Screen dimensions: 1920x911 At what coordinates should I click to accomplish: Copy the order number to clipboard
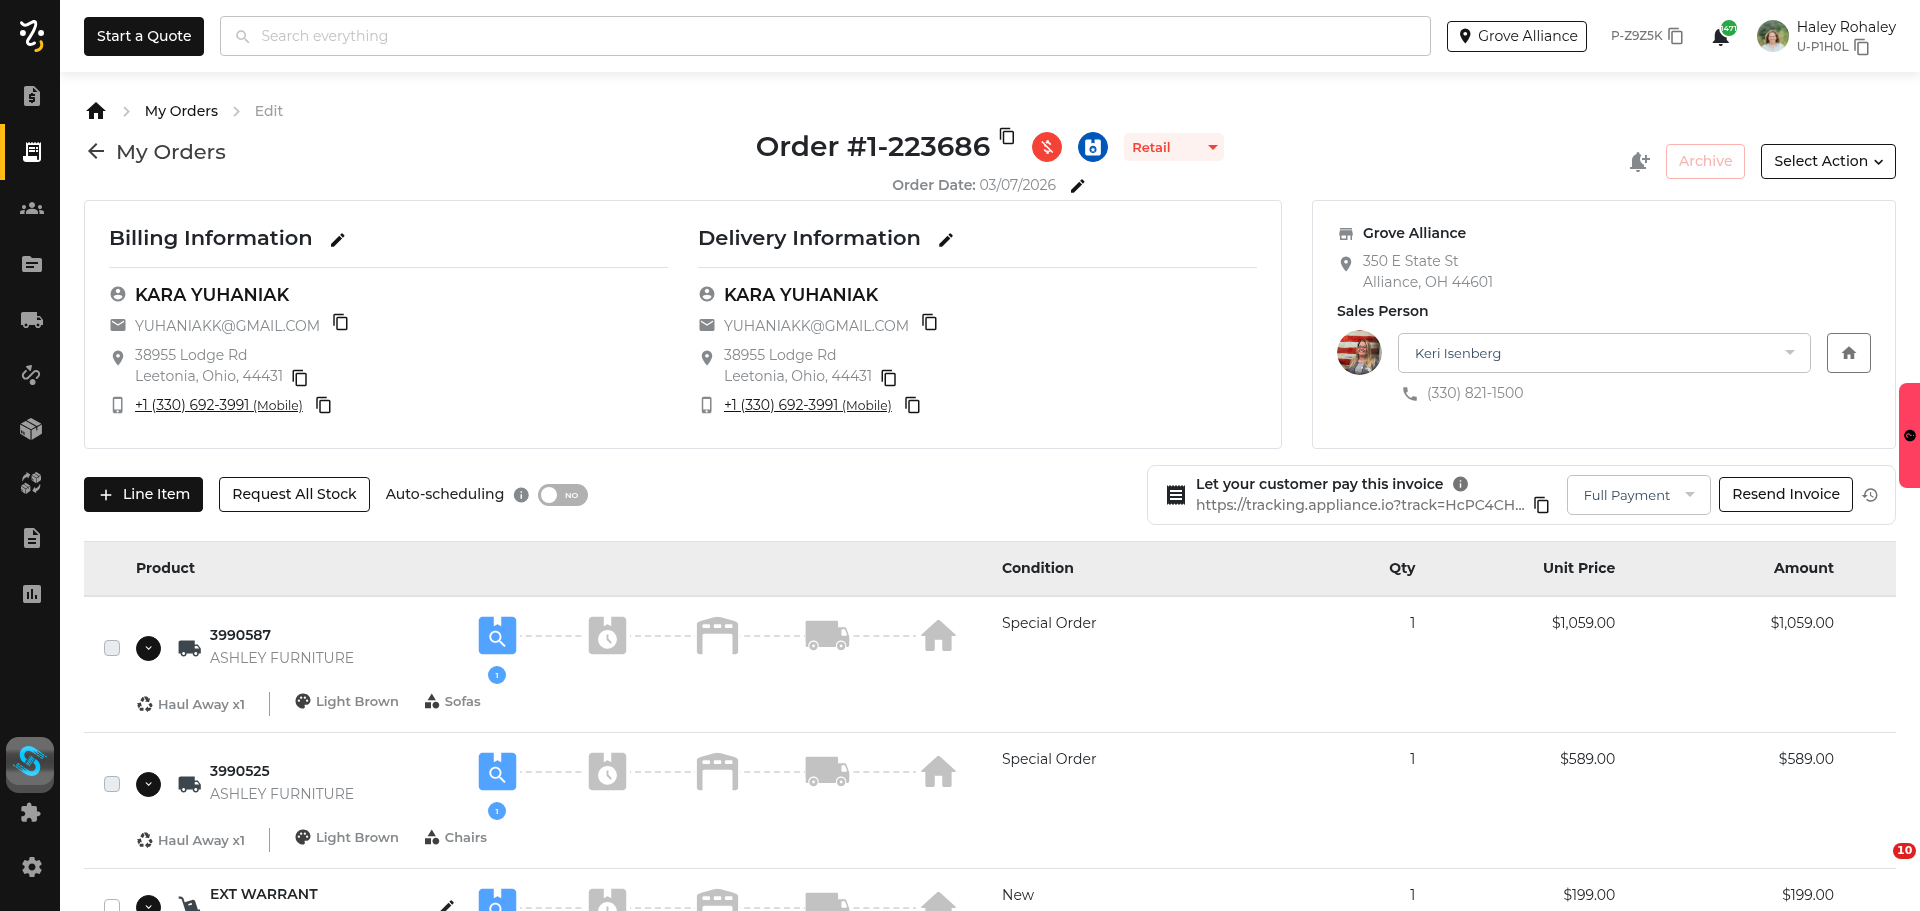(1007, 136)
